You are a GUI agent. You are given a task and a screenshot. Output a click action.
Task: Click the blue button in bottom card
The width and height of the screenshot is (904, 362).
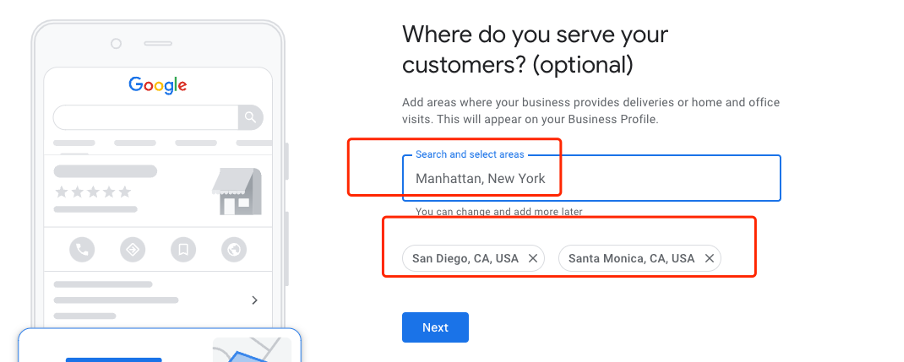pyautogui.click(x=114, y=360)
